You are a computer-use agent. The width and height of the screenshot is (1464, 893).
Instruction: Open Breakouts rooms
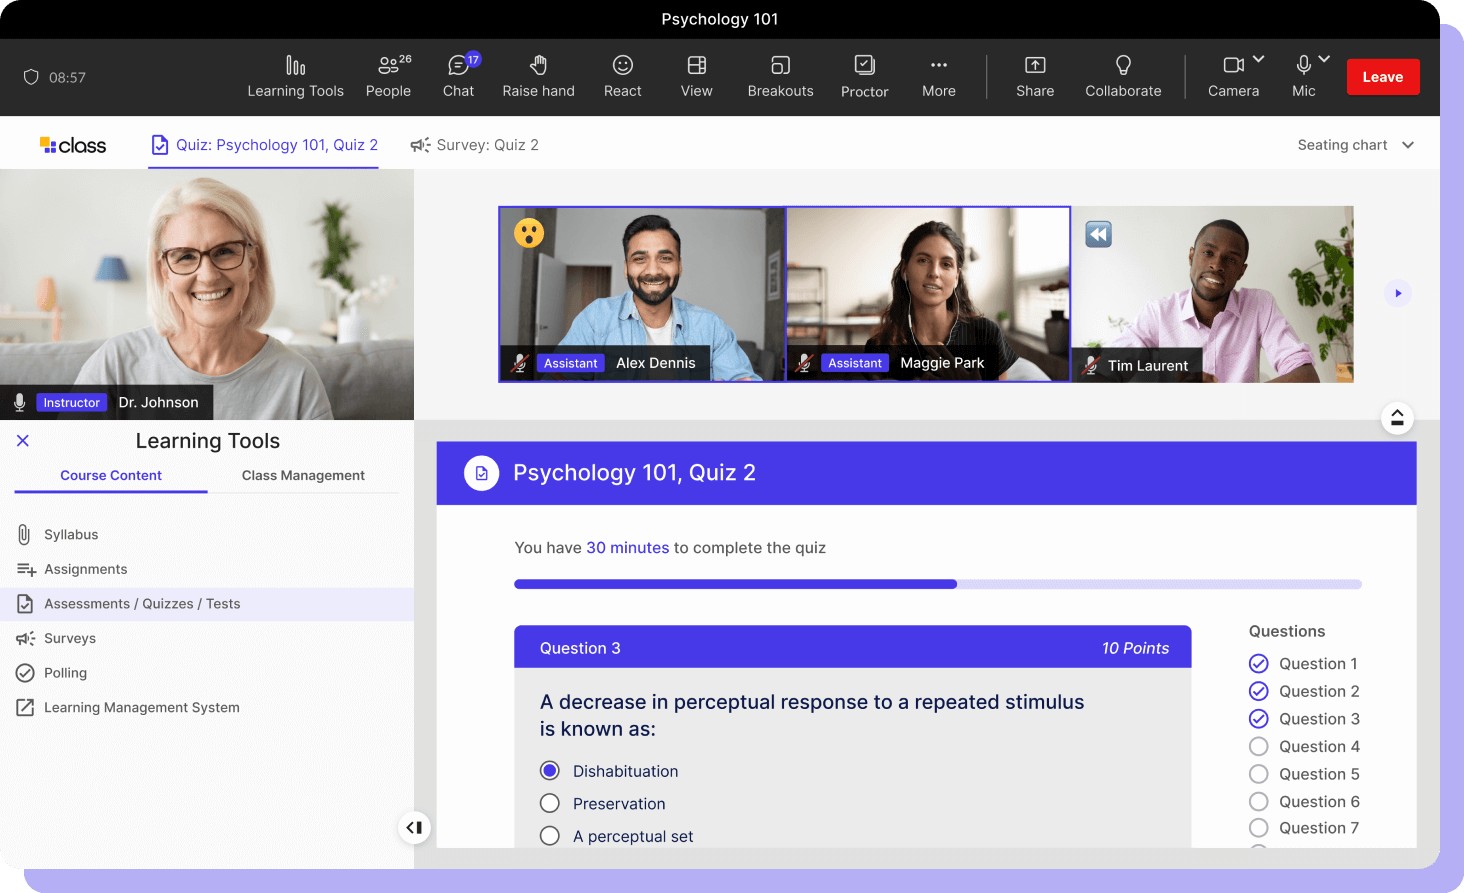780,77
